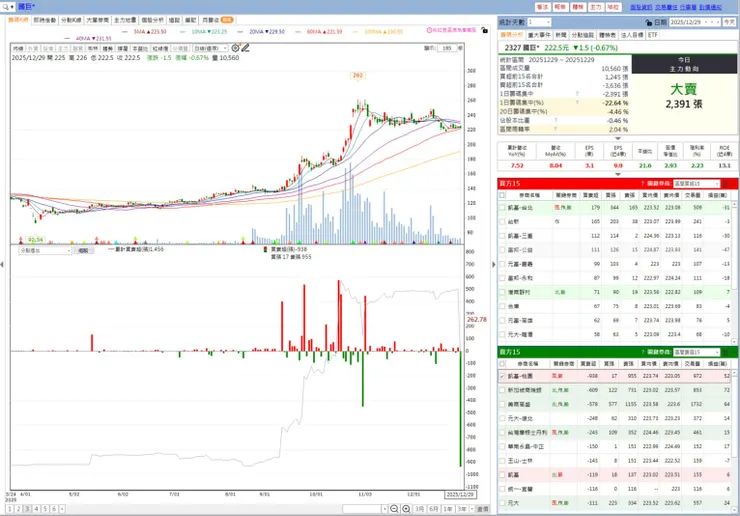Screen dimensions: 740x516
Task: Open chart settings gear icon
Action: tap(235, 48)
